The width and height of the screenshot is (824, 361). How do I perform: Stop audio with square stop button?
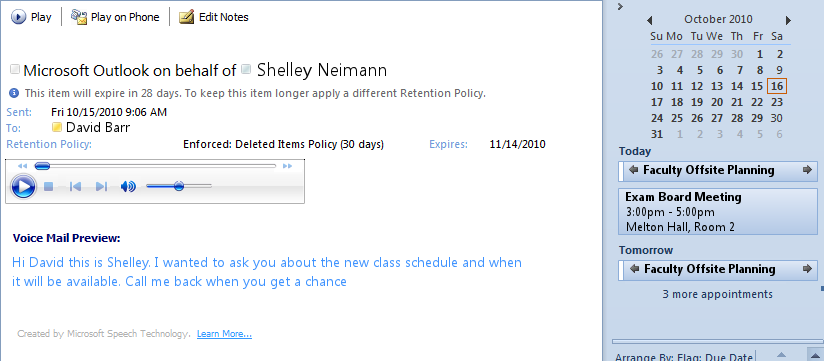[x=48, y=186]
